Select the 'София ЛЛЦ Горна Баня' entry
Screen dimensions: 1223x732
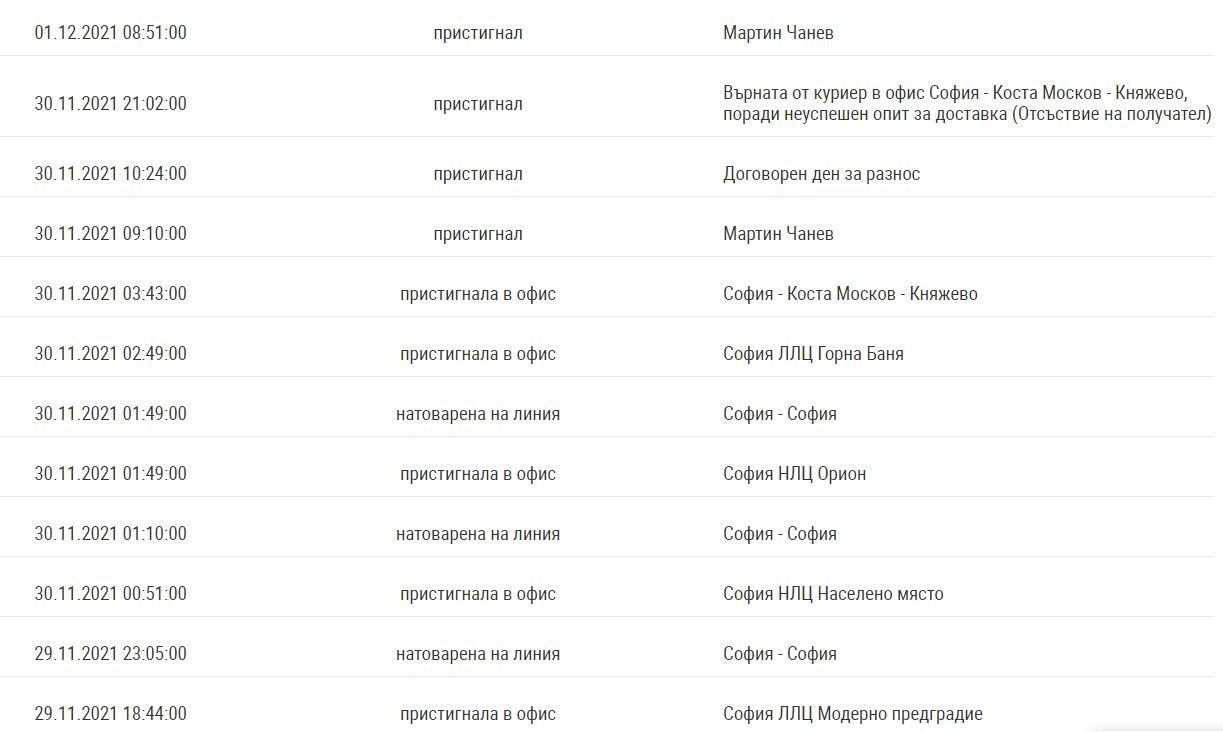click(x=813, y=354)
